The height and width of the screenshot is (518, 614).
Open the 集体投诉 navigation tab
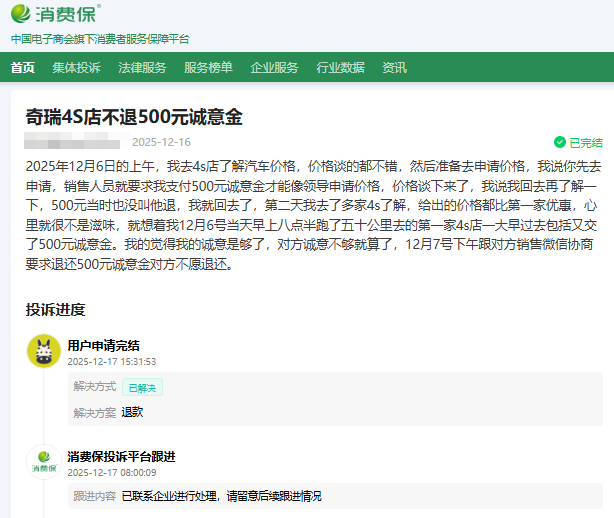pyautogui.click(x=77, y=68)
